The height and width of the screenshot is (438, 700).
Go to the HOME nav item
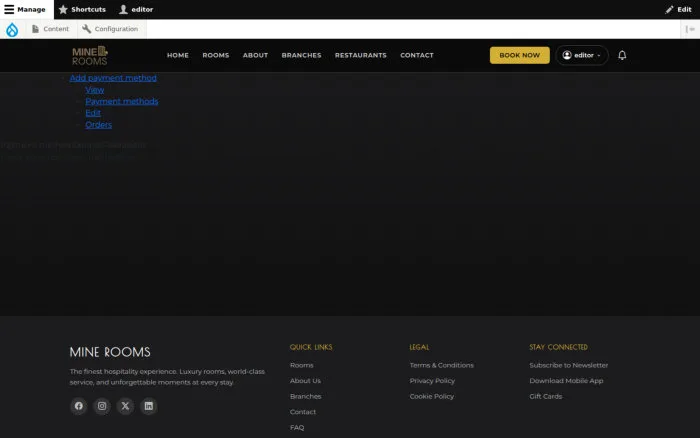178,55
